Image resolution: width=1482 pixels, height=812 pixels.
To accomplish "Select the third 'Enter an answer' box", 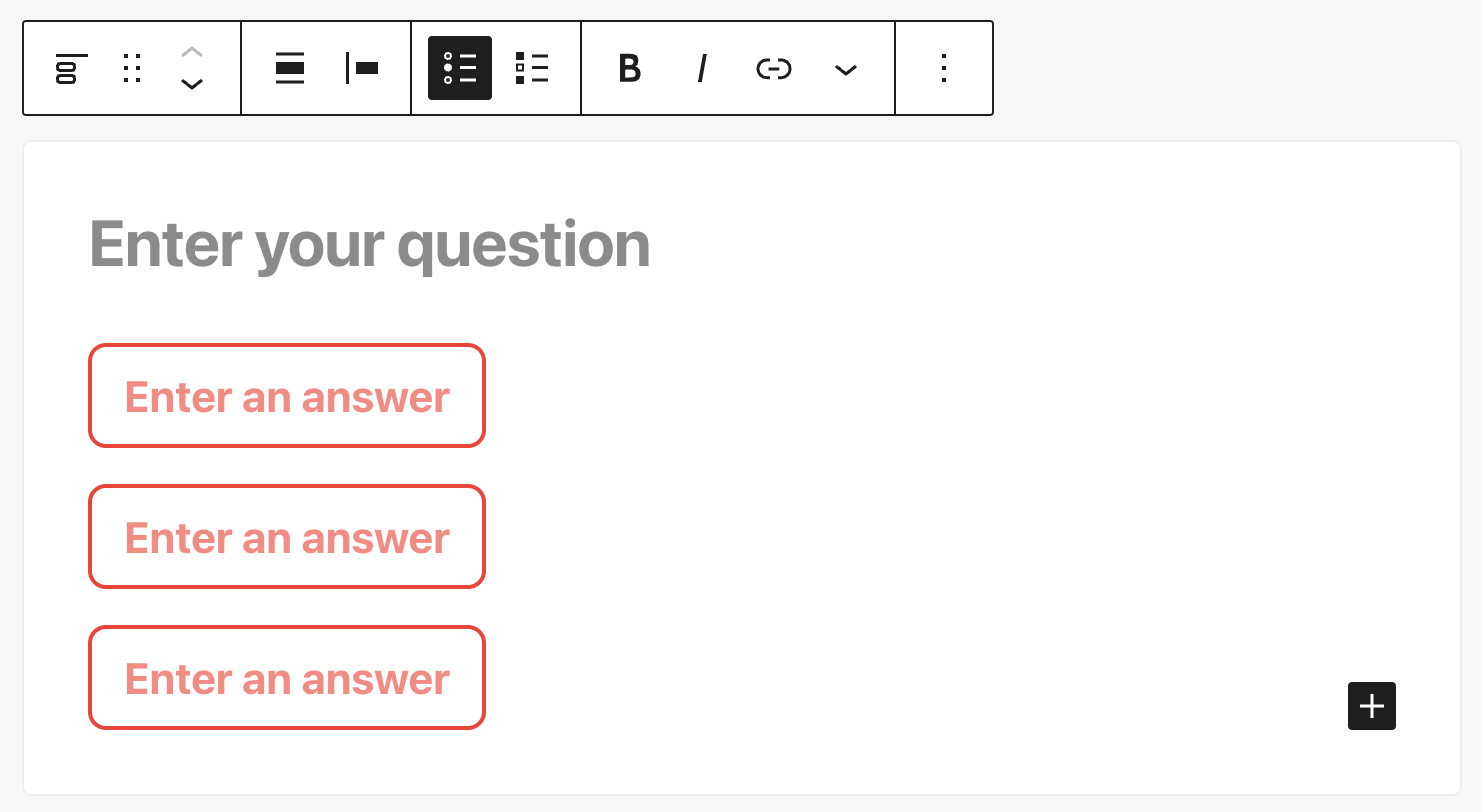I will pos(287,678).
